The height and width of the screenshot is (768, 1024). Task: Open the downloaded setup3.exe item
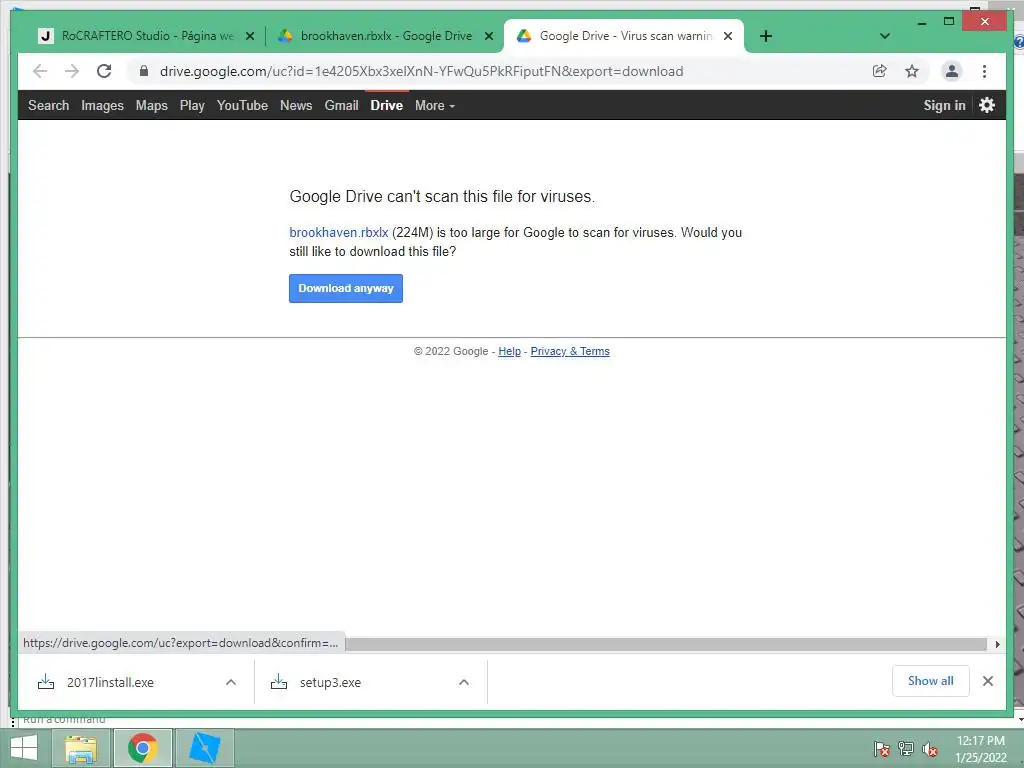330,682
